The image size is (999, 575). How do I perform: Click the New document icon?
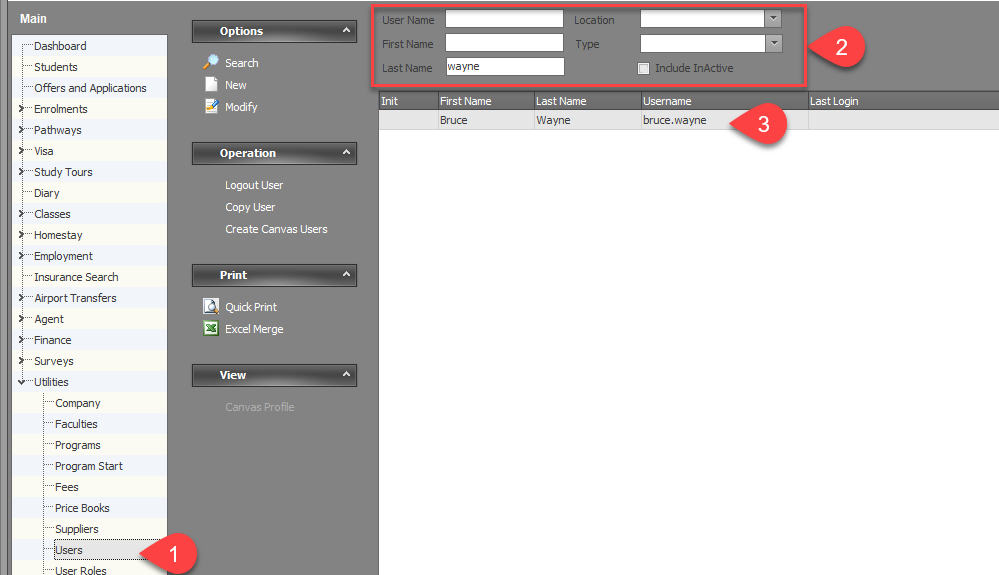coord(211,85)
